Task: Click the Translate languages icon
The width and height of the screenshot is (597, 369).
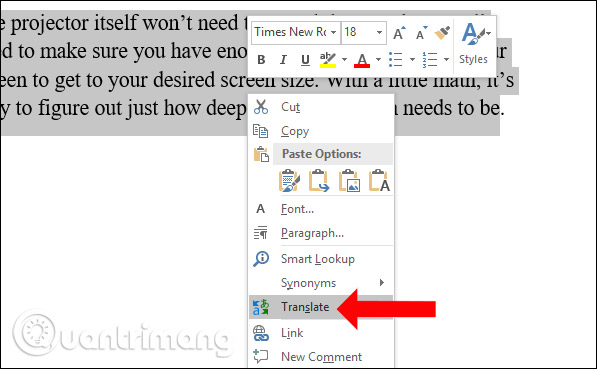Action: [x=261, y=307]
